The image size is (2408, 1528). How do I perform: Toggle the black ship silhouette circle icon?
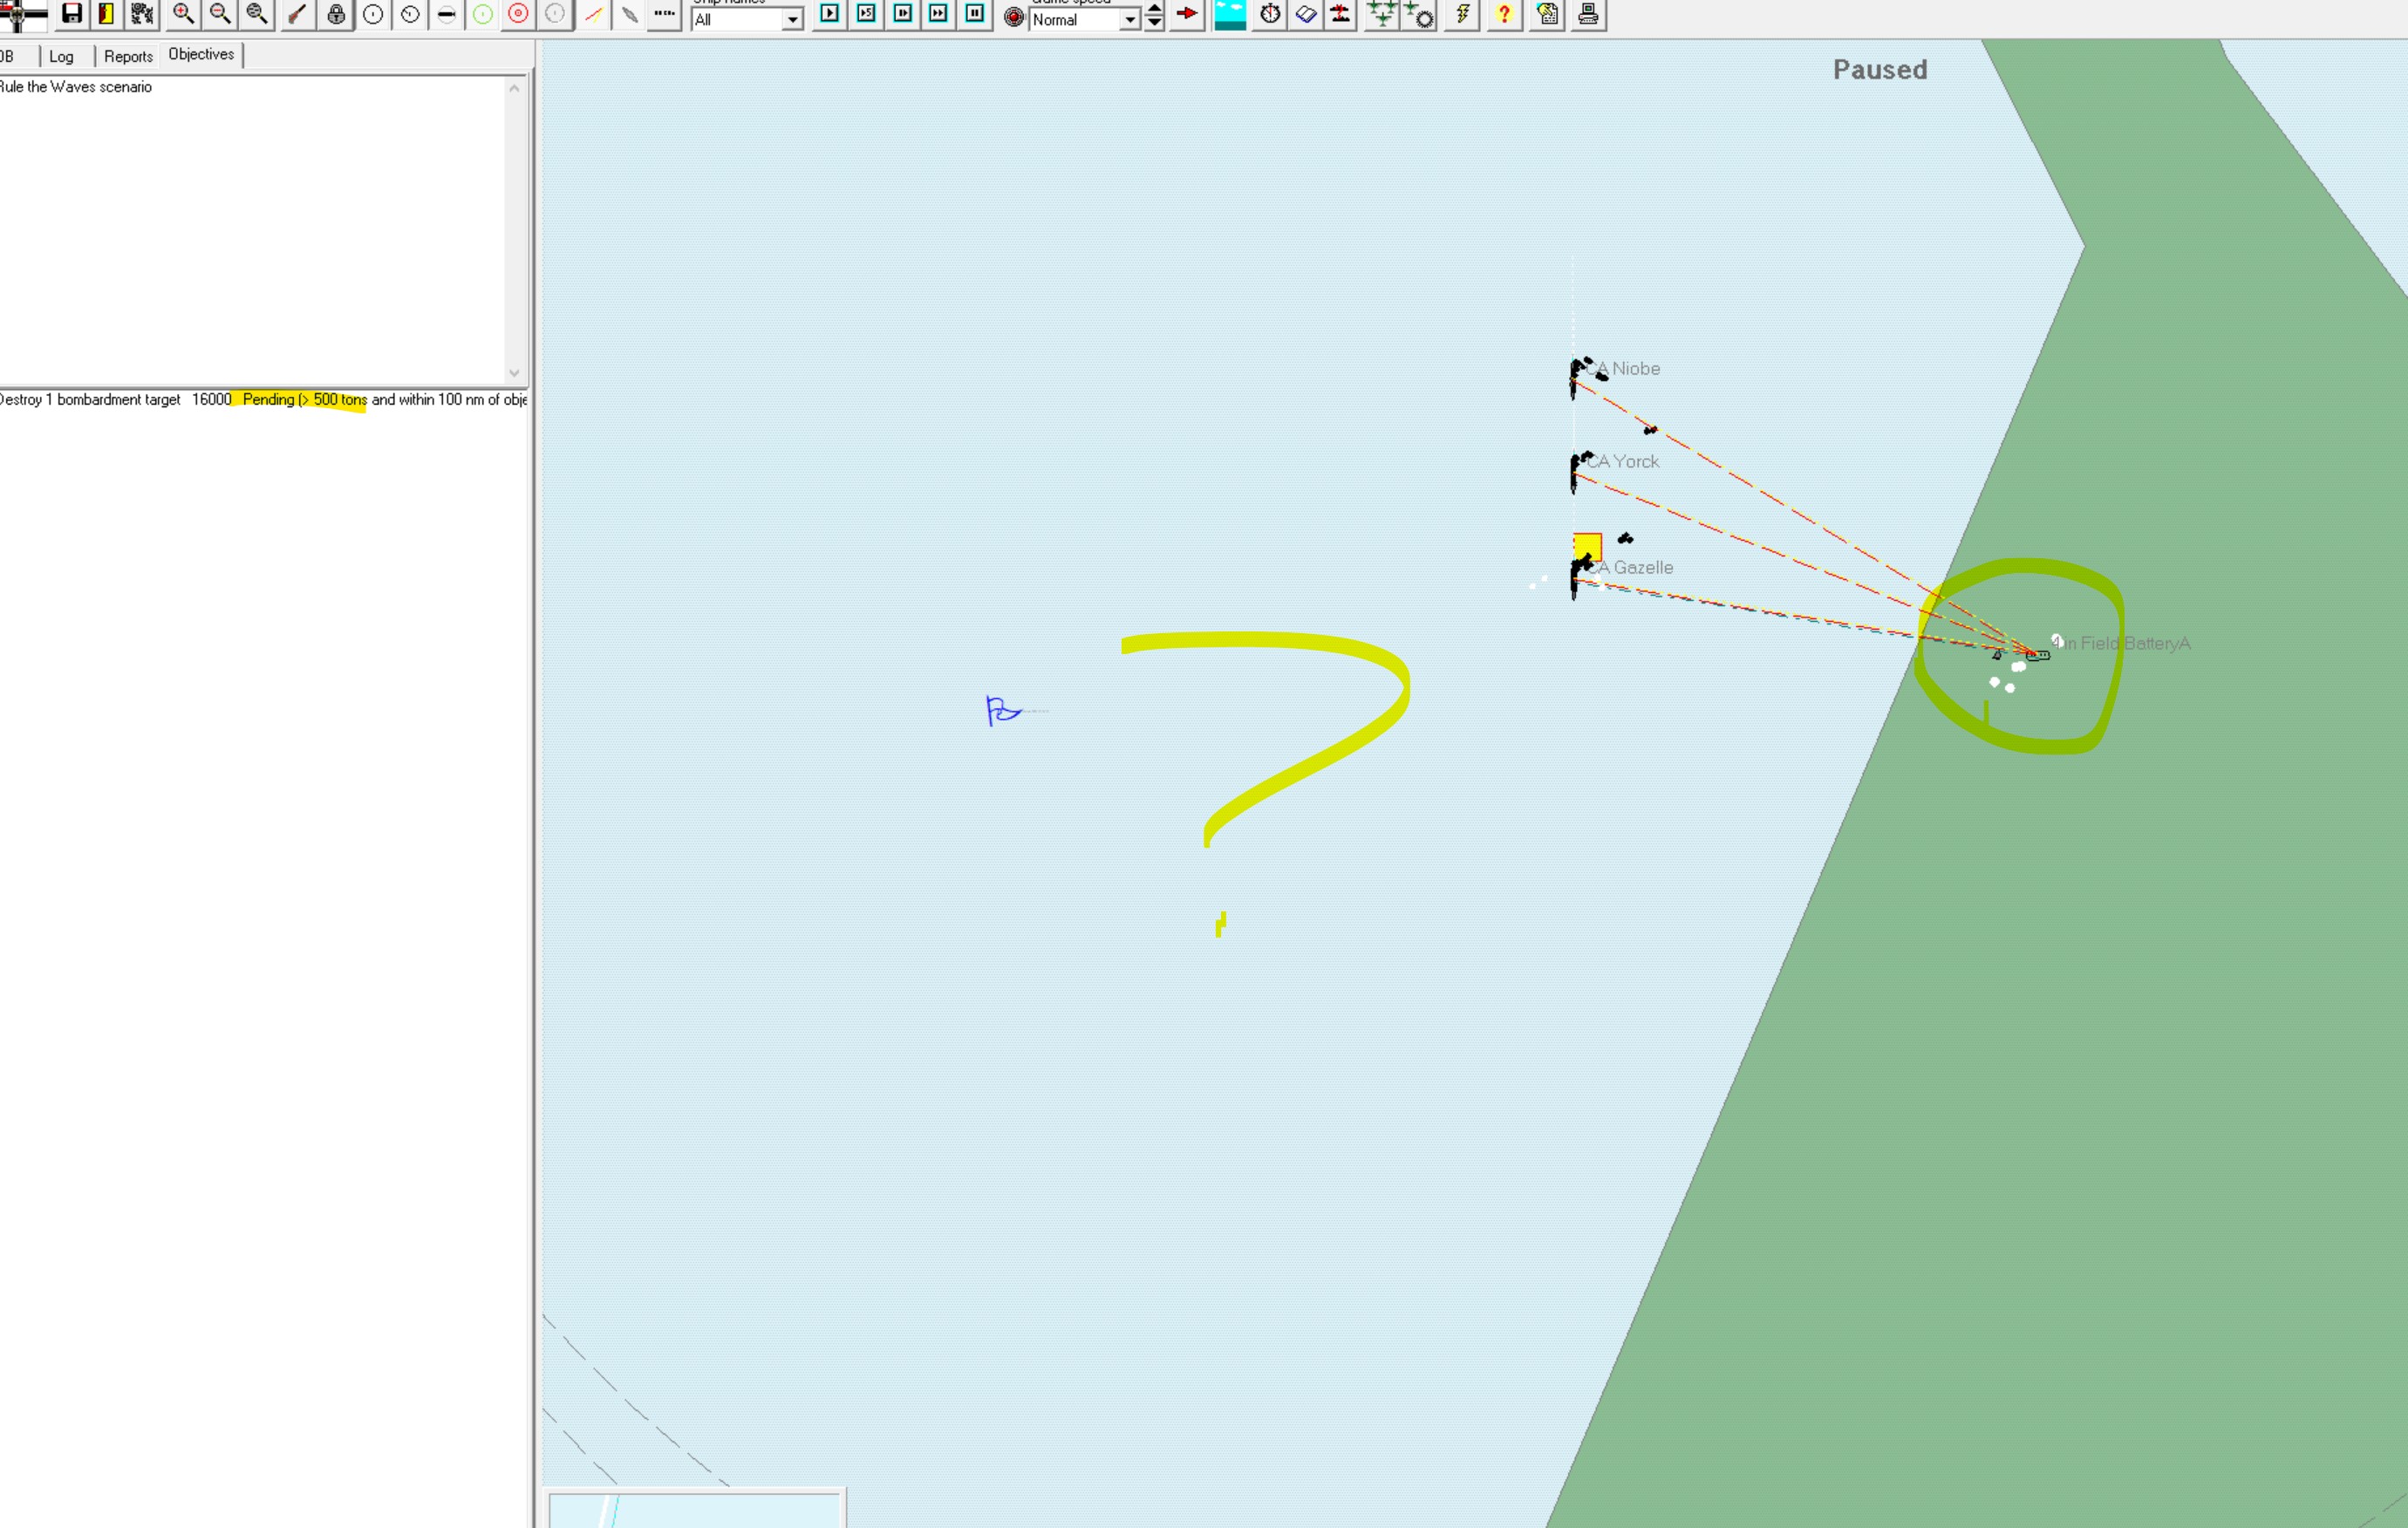(446, 14)
